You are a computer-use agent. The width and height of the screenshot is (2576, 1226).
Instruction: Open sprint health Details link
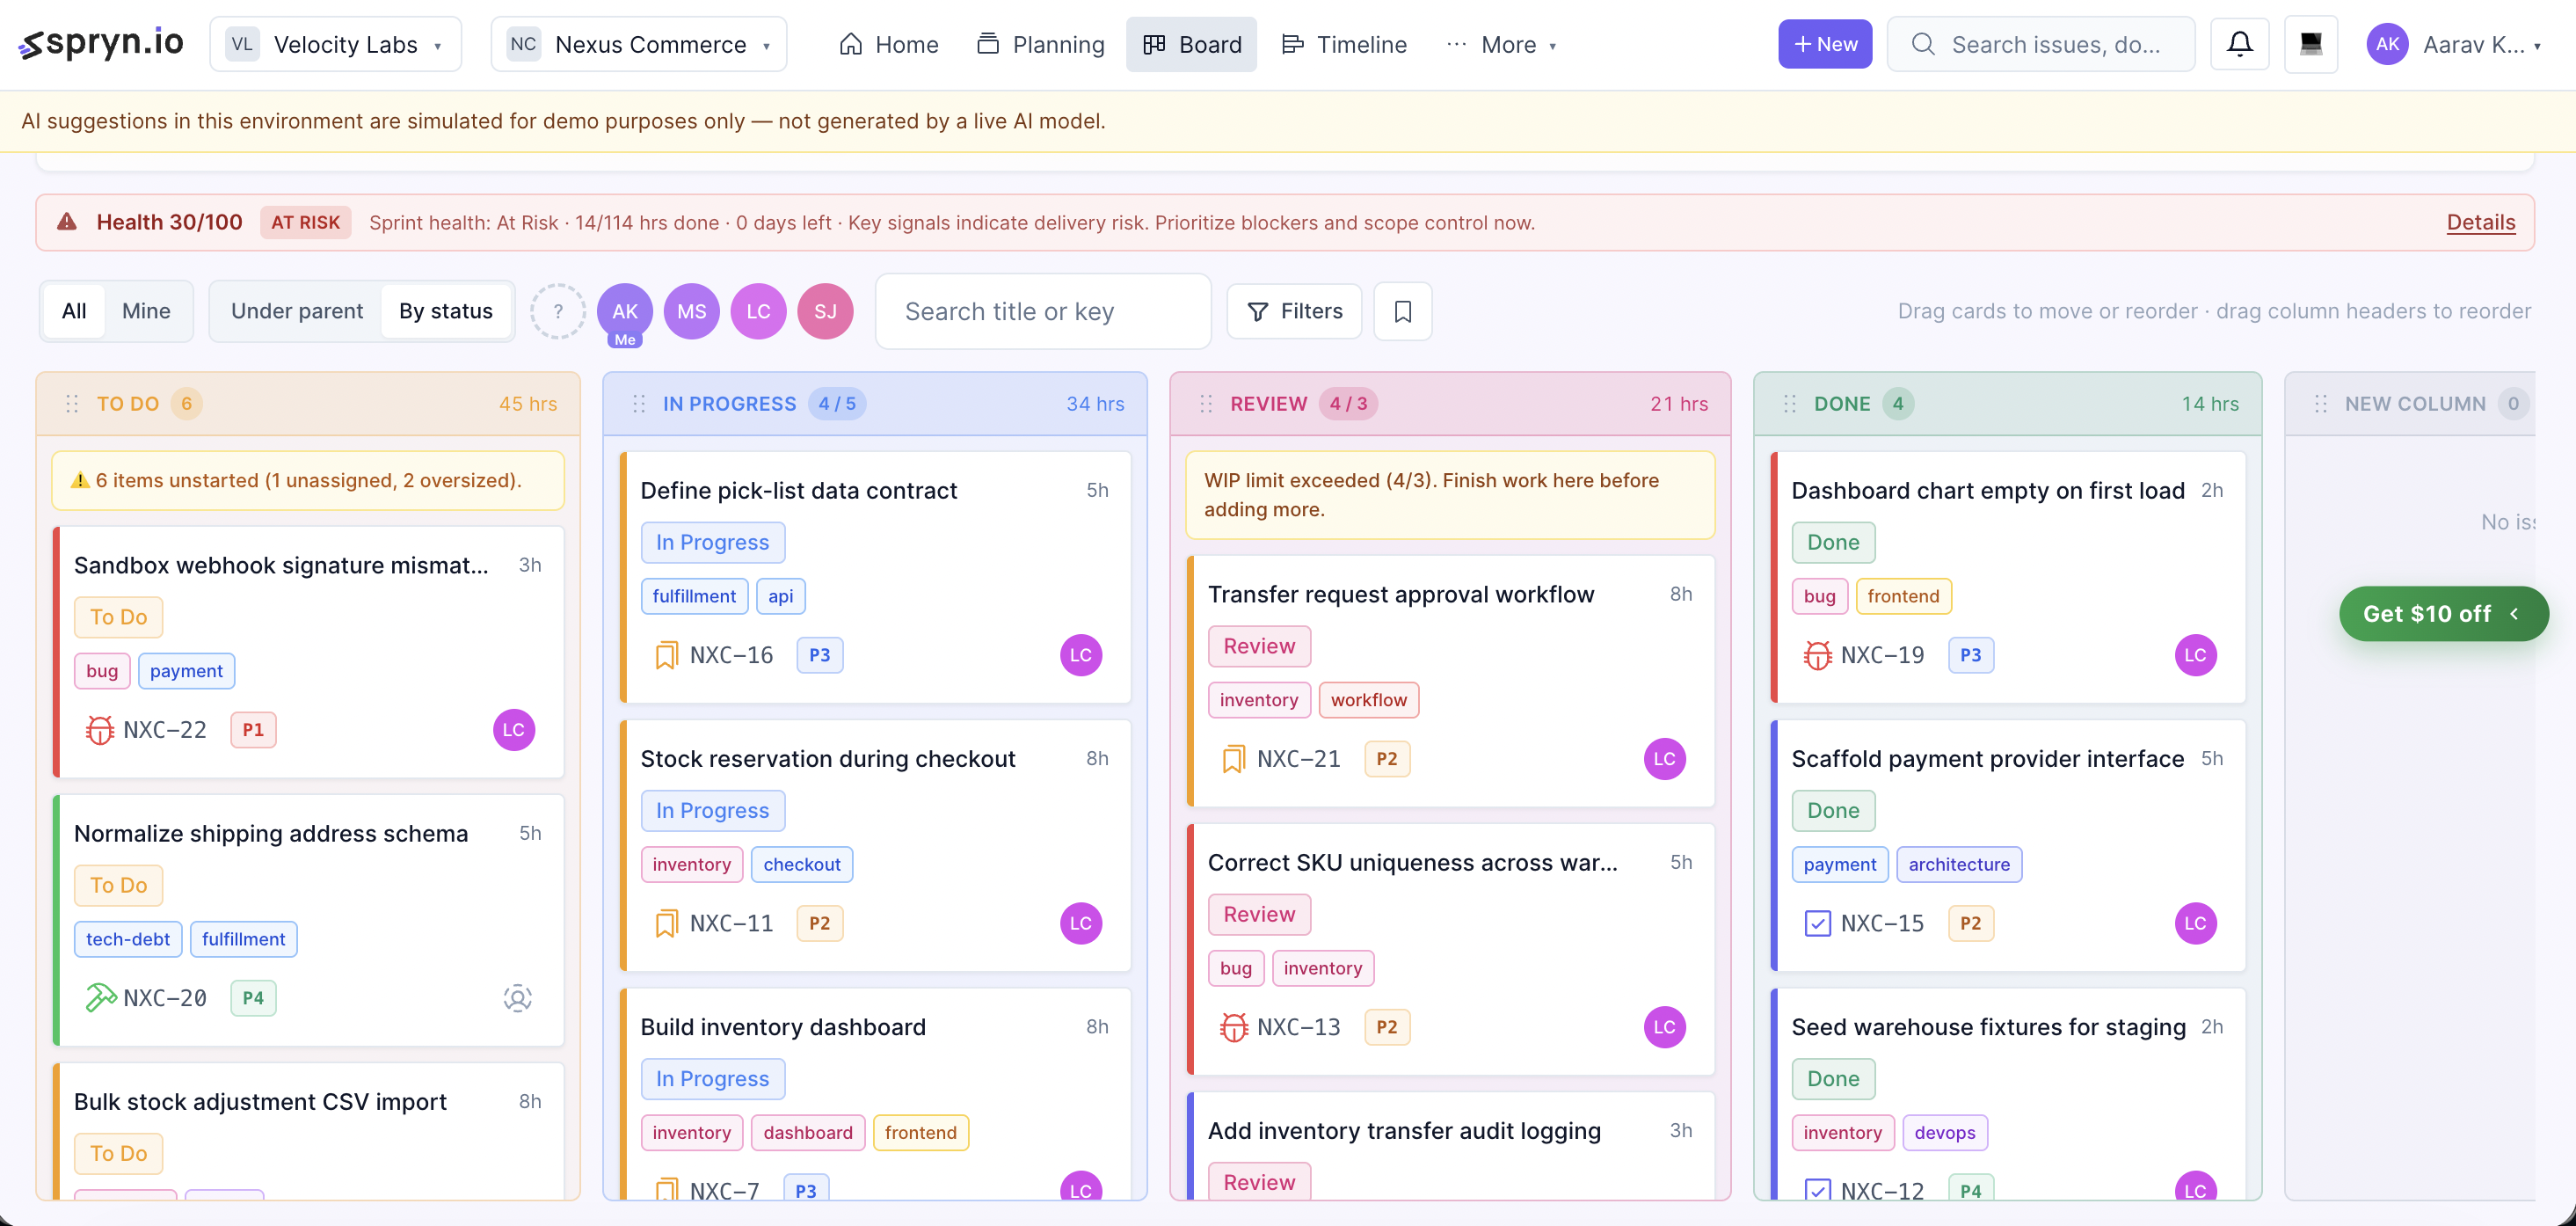[2481, 222]
